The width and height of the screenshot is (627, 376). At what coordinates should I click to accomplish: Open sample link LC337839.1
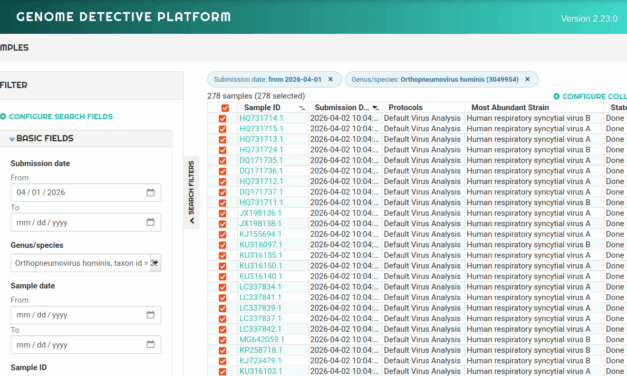(x=260, y=308)
